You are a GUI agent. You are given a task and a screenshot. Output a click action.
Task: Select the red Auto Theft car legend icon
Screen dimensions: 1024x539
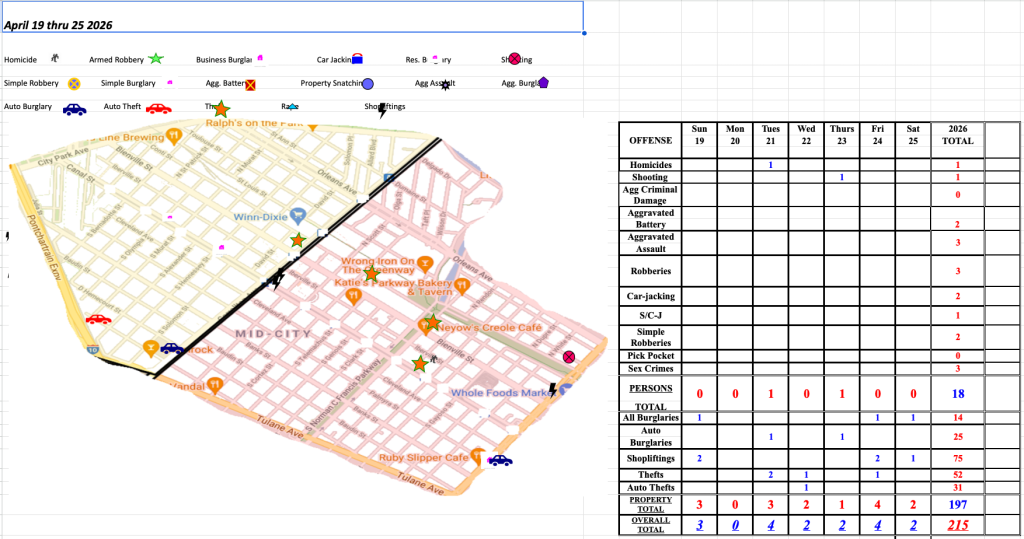[x=158, y=108]
